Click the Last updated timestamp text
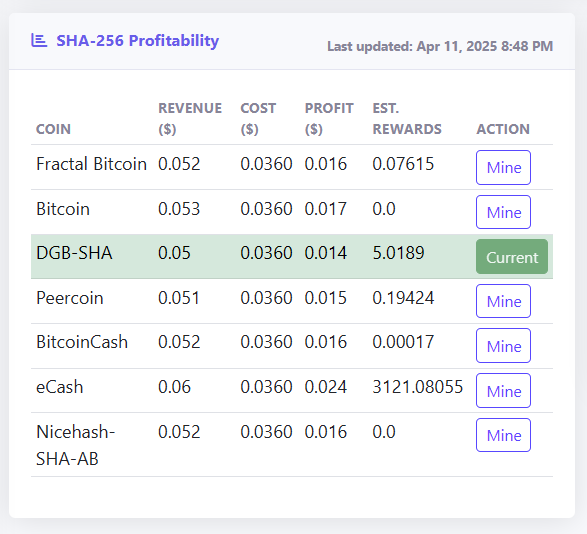Screen dimensions: 587x534 pyautogui.click(x=440, y=46)
